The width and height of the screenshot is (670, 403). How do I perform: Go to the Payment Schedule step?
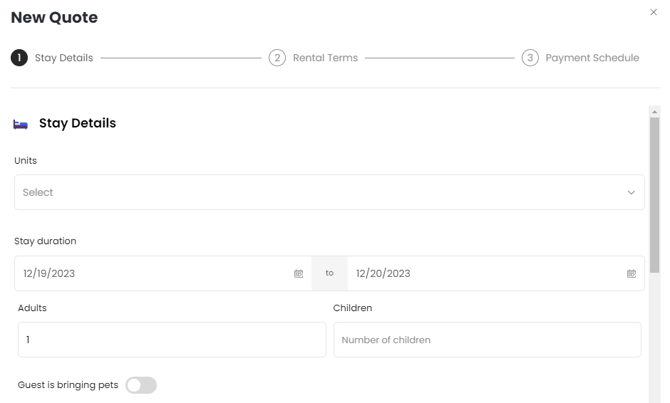pyautogui.click(x=592, y=58)
